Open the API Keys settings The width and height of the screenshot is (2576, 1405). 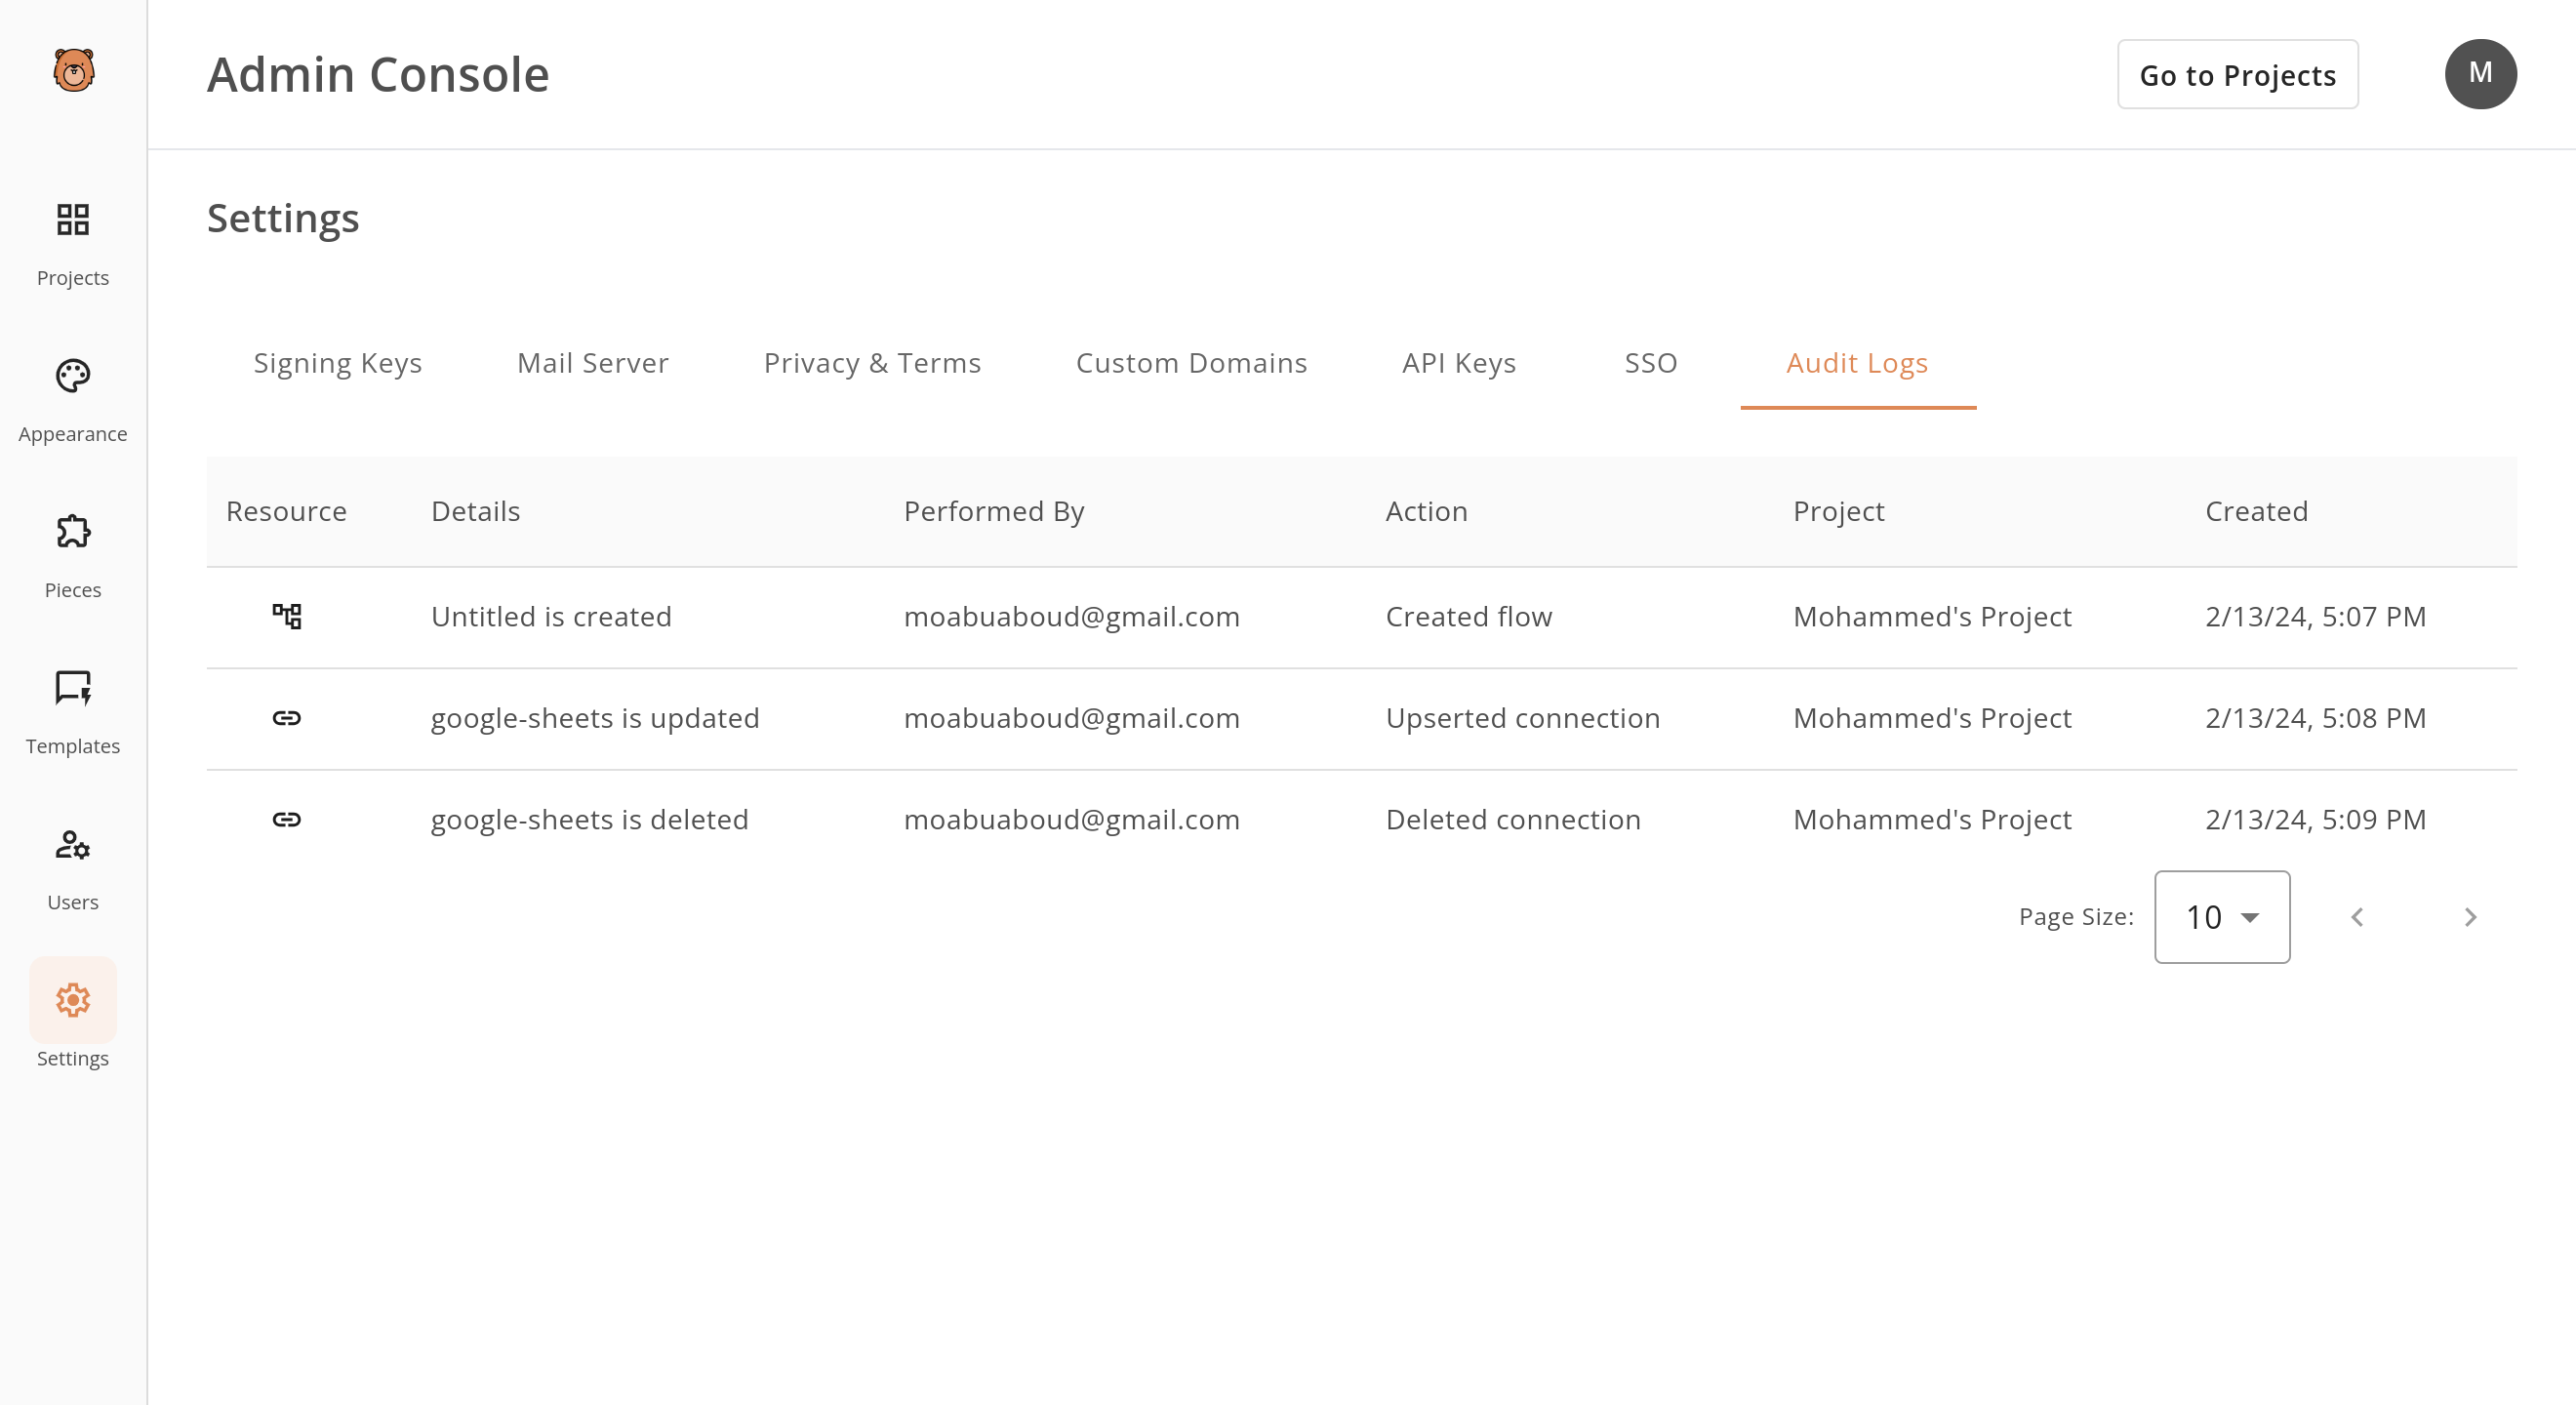[x=1459, y=363]
